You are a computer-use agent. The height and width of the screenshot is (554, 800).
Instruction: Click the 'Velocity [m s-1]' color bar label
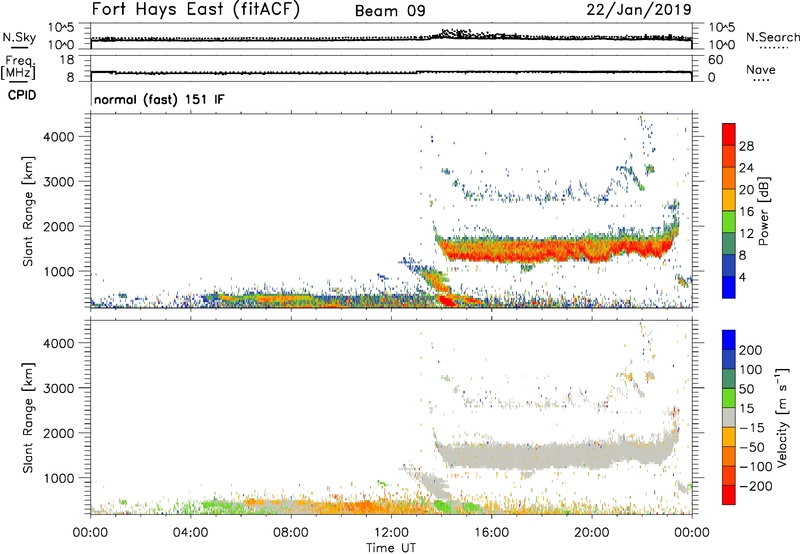[782, 417]
